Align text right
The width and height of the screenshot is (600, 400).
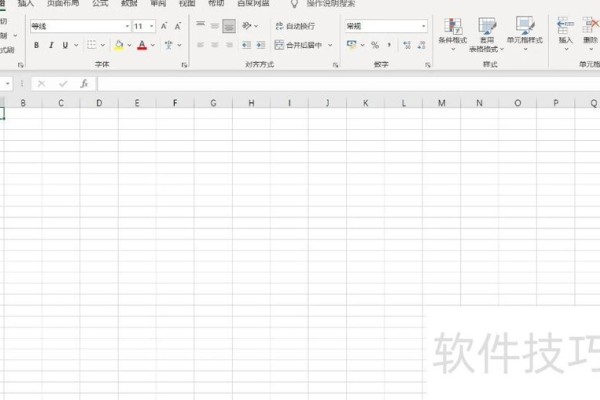(229, 45)
